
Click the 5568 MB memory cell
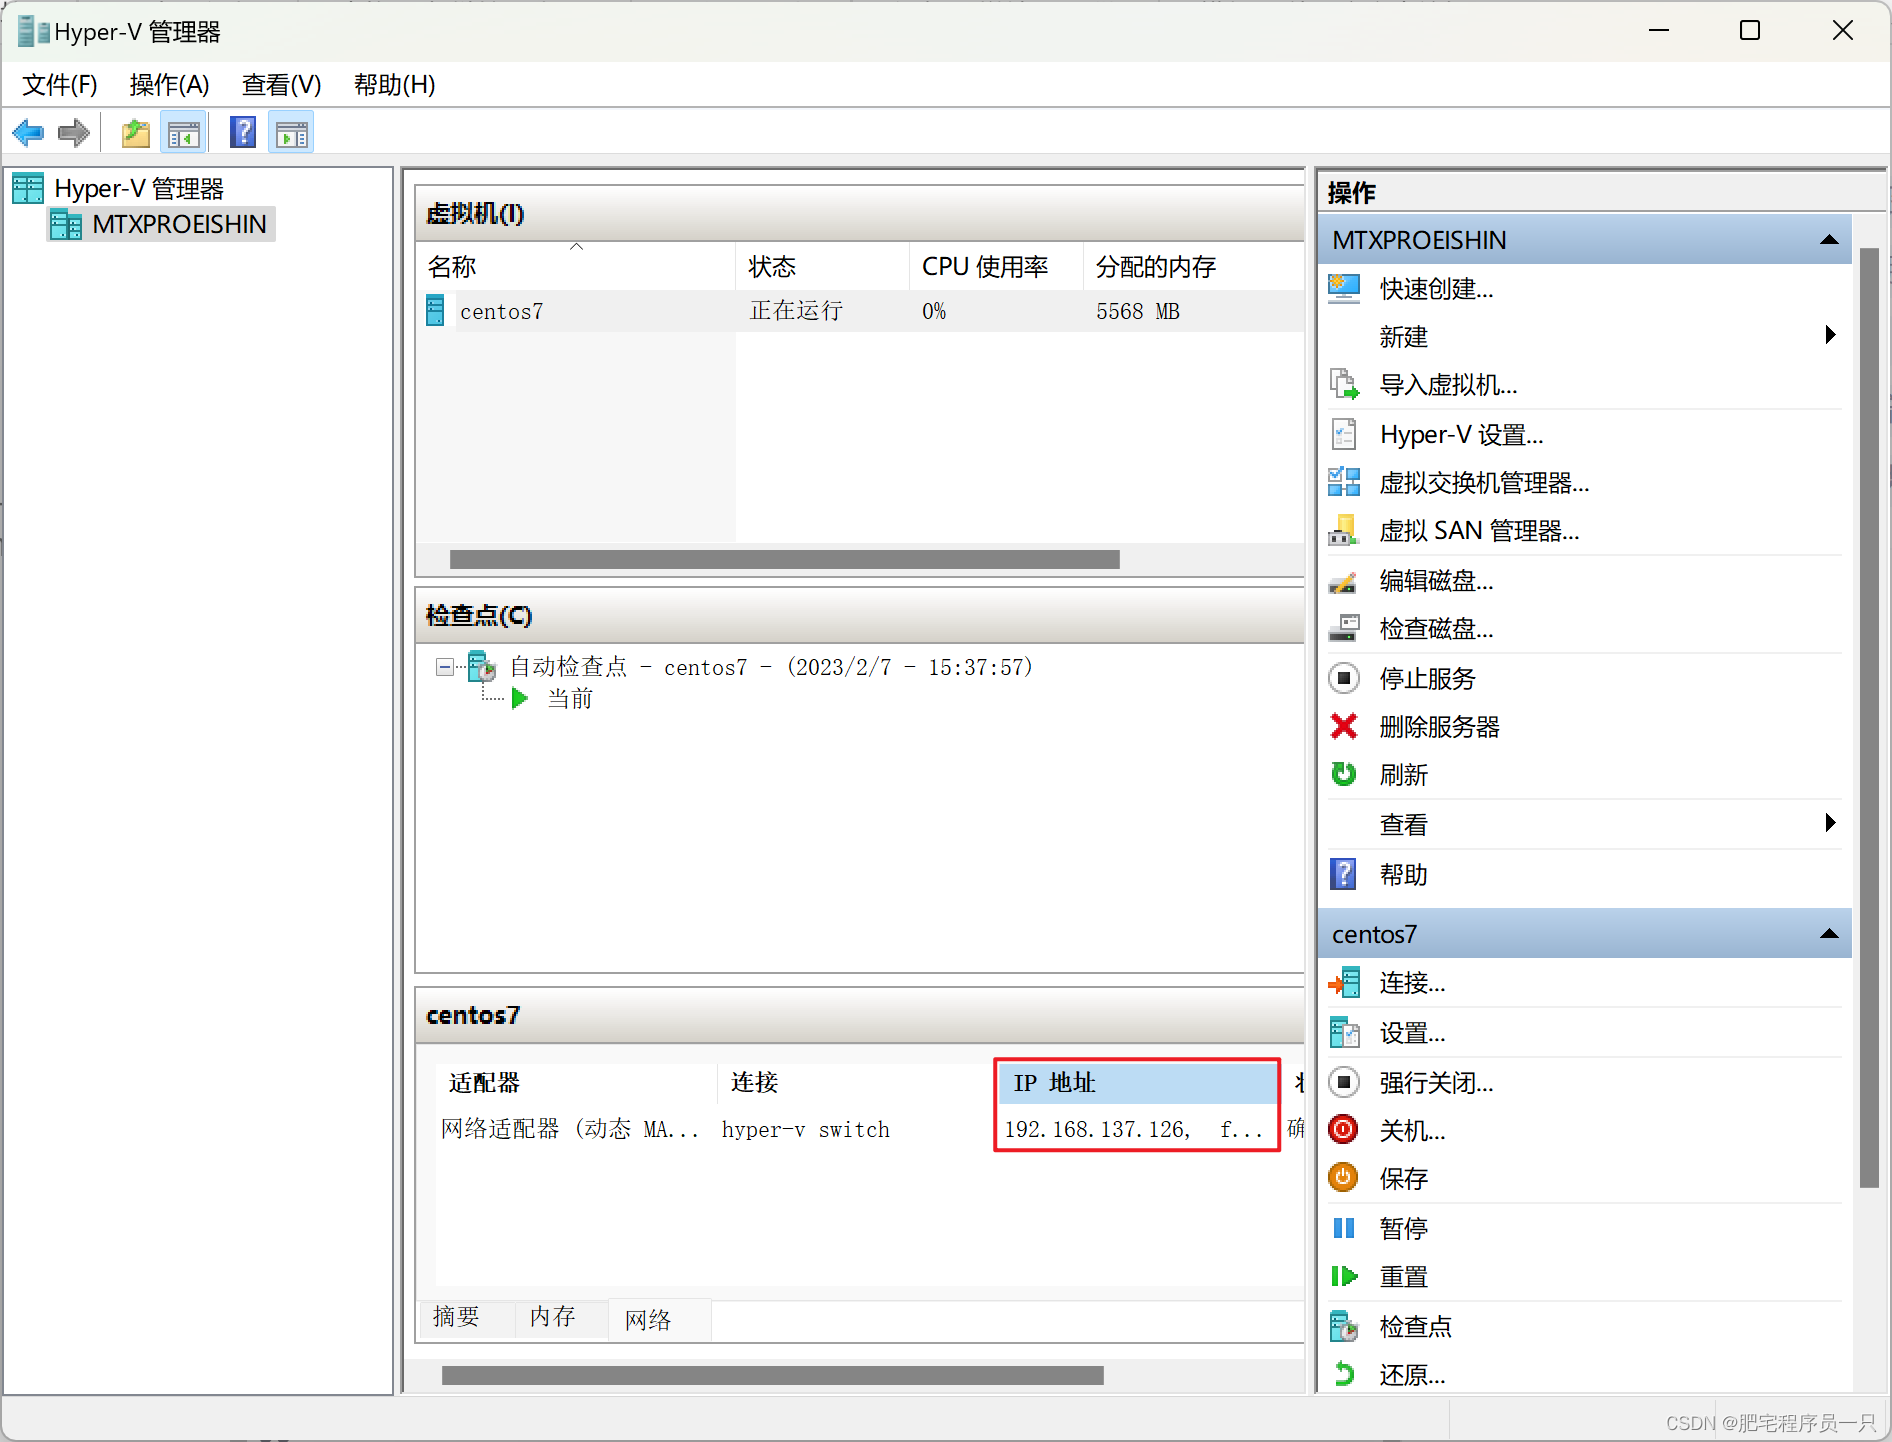1138,311
